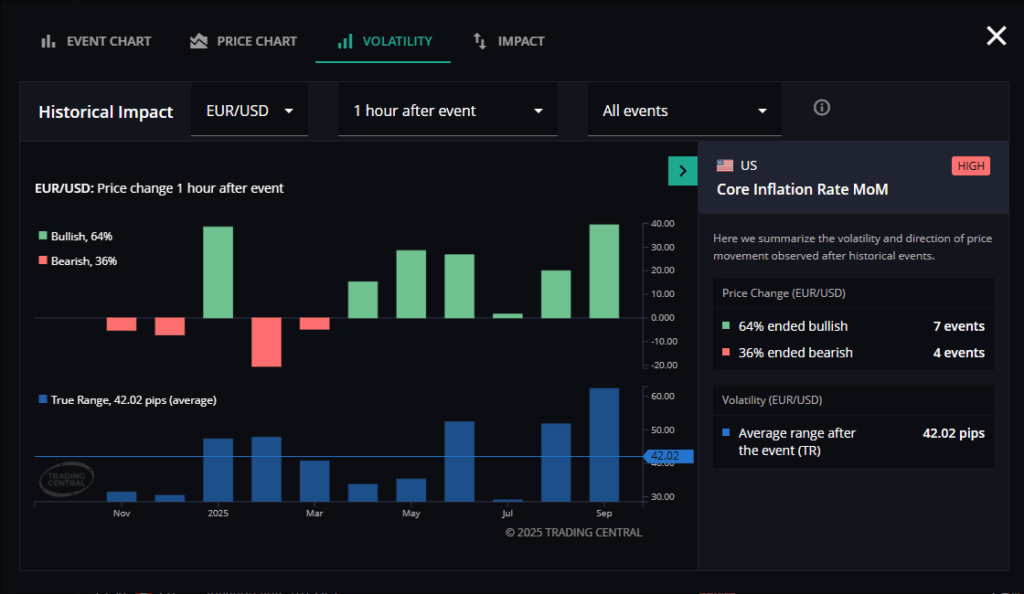1024x594 pixels.
Task: Click the tallest blue September range bar
Action: (x=604, y=444)
